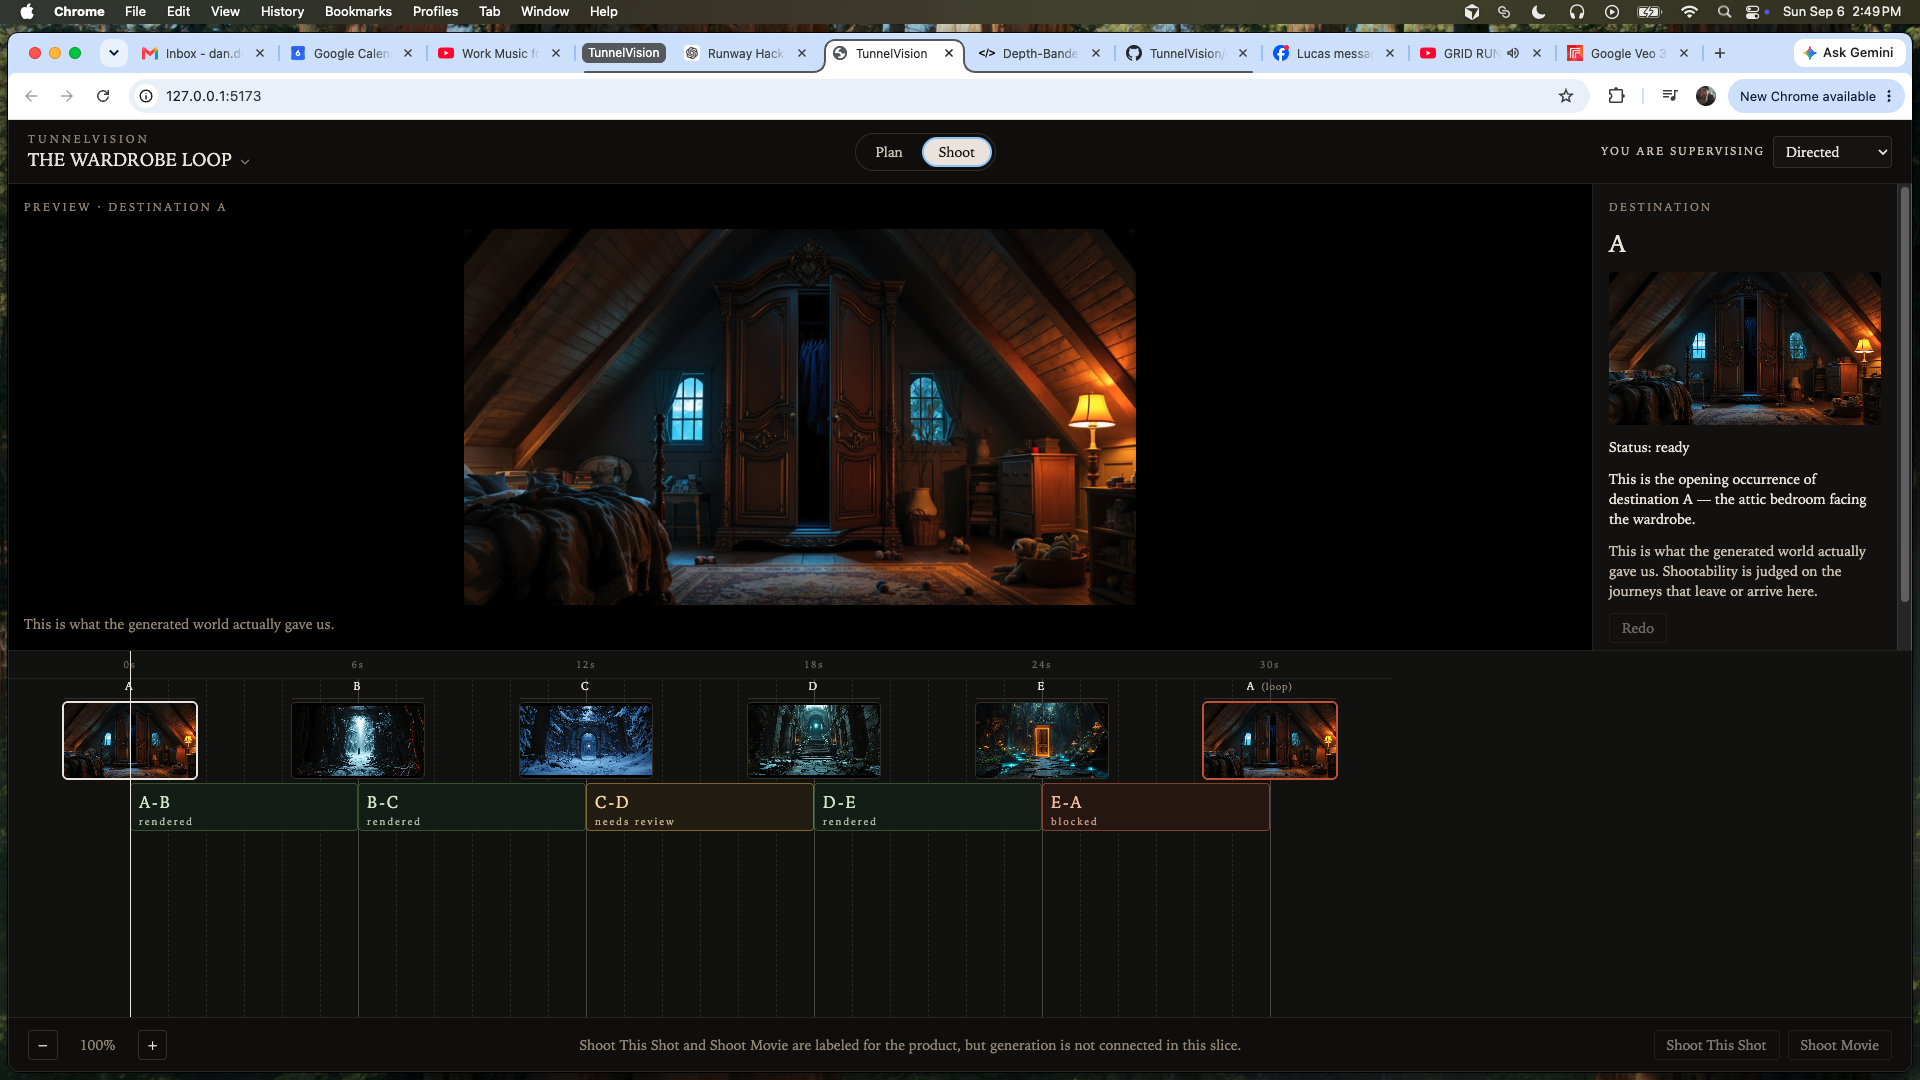Switch to Plan mode
Viewport: 1920px width, 1080px height.
pos(889,152)
